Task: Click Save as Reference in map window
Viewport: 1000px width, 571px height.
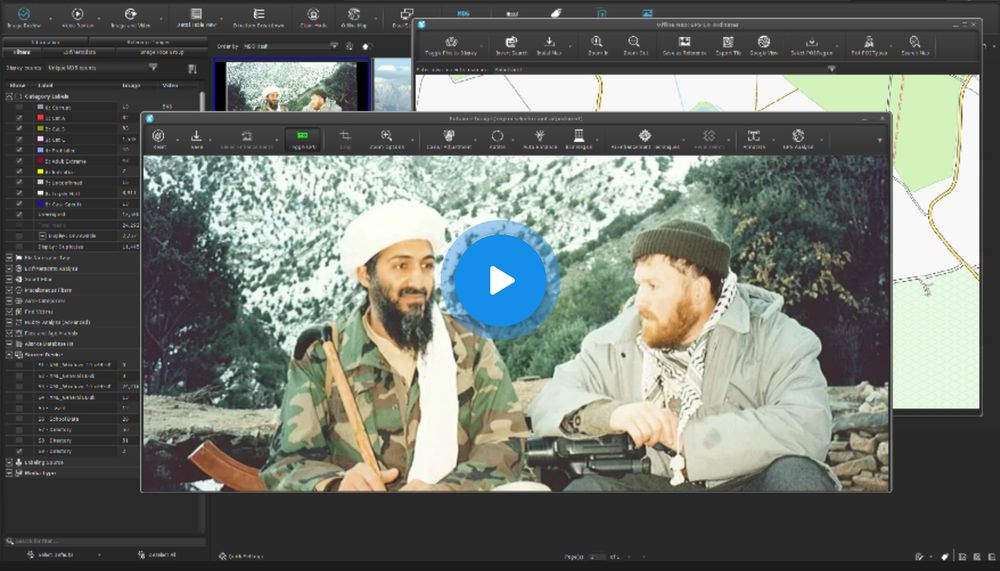Action: [x=684, y=46]
